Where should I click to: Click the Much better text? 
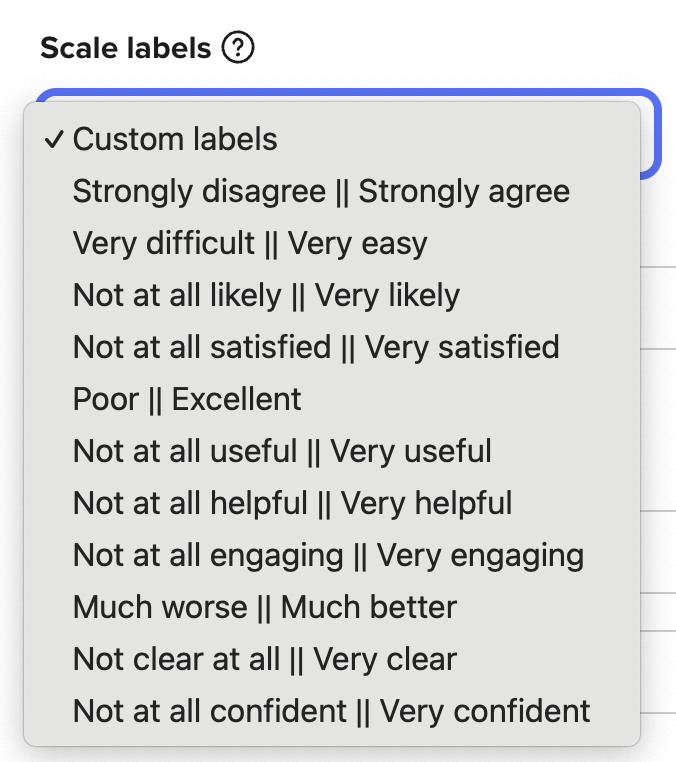pyautogui.click(x=369, y=607)
